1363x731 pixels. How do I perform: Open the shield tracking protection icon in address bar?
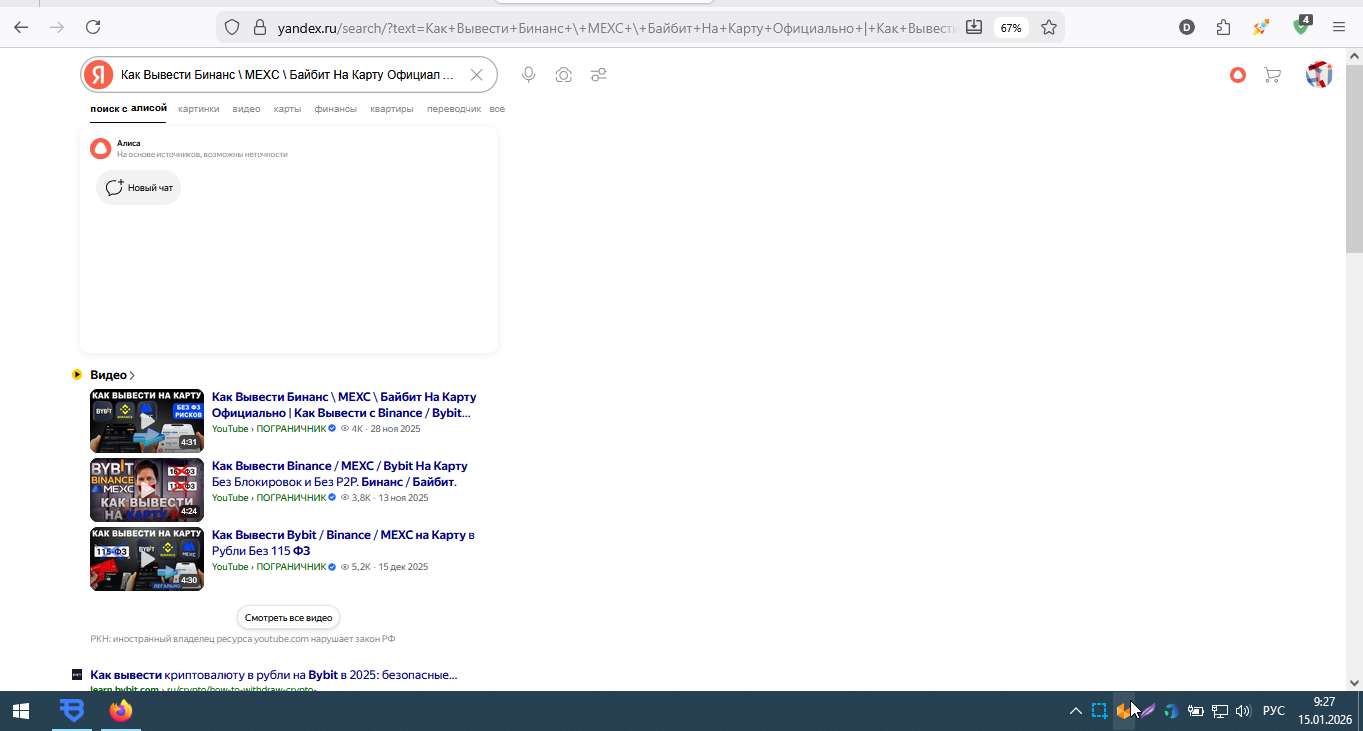pos(232,28)
